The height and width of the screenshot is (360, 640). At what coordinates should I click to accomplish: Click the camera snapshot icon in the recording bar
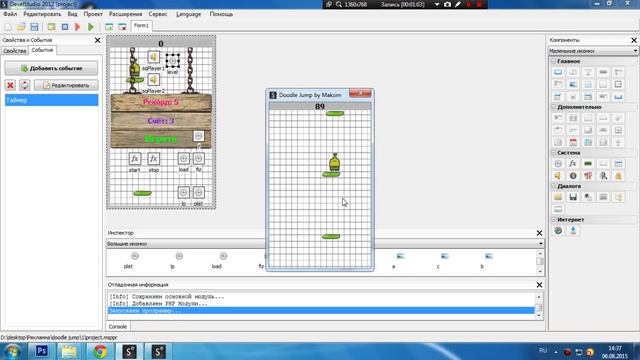click(447, 4)
